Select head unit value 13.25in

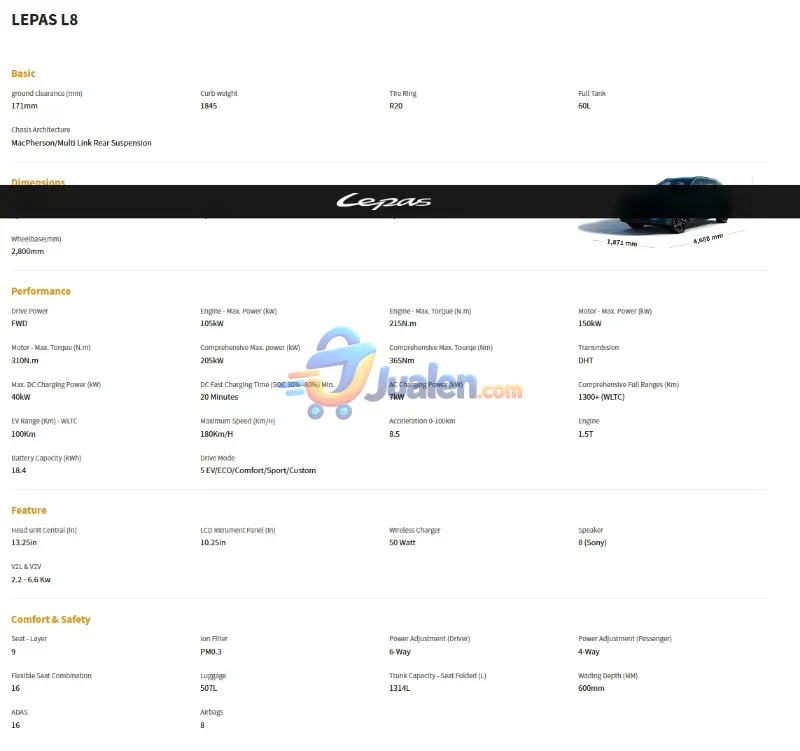pos(24,542)
